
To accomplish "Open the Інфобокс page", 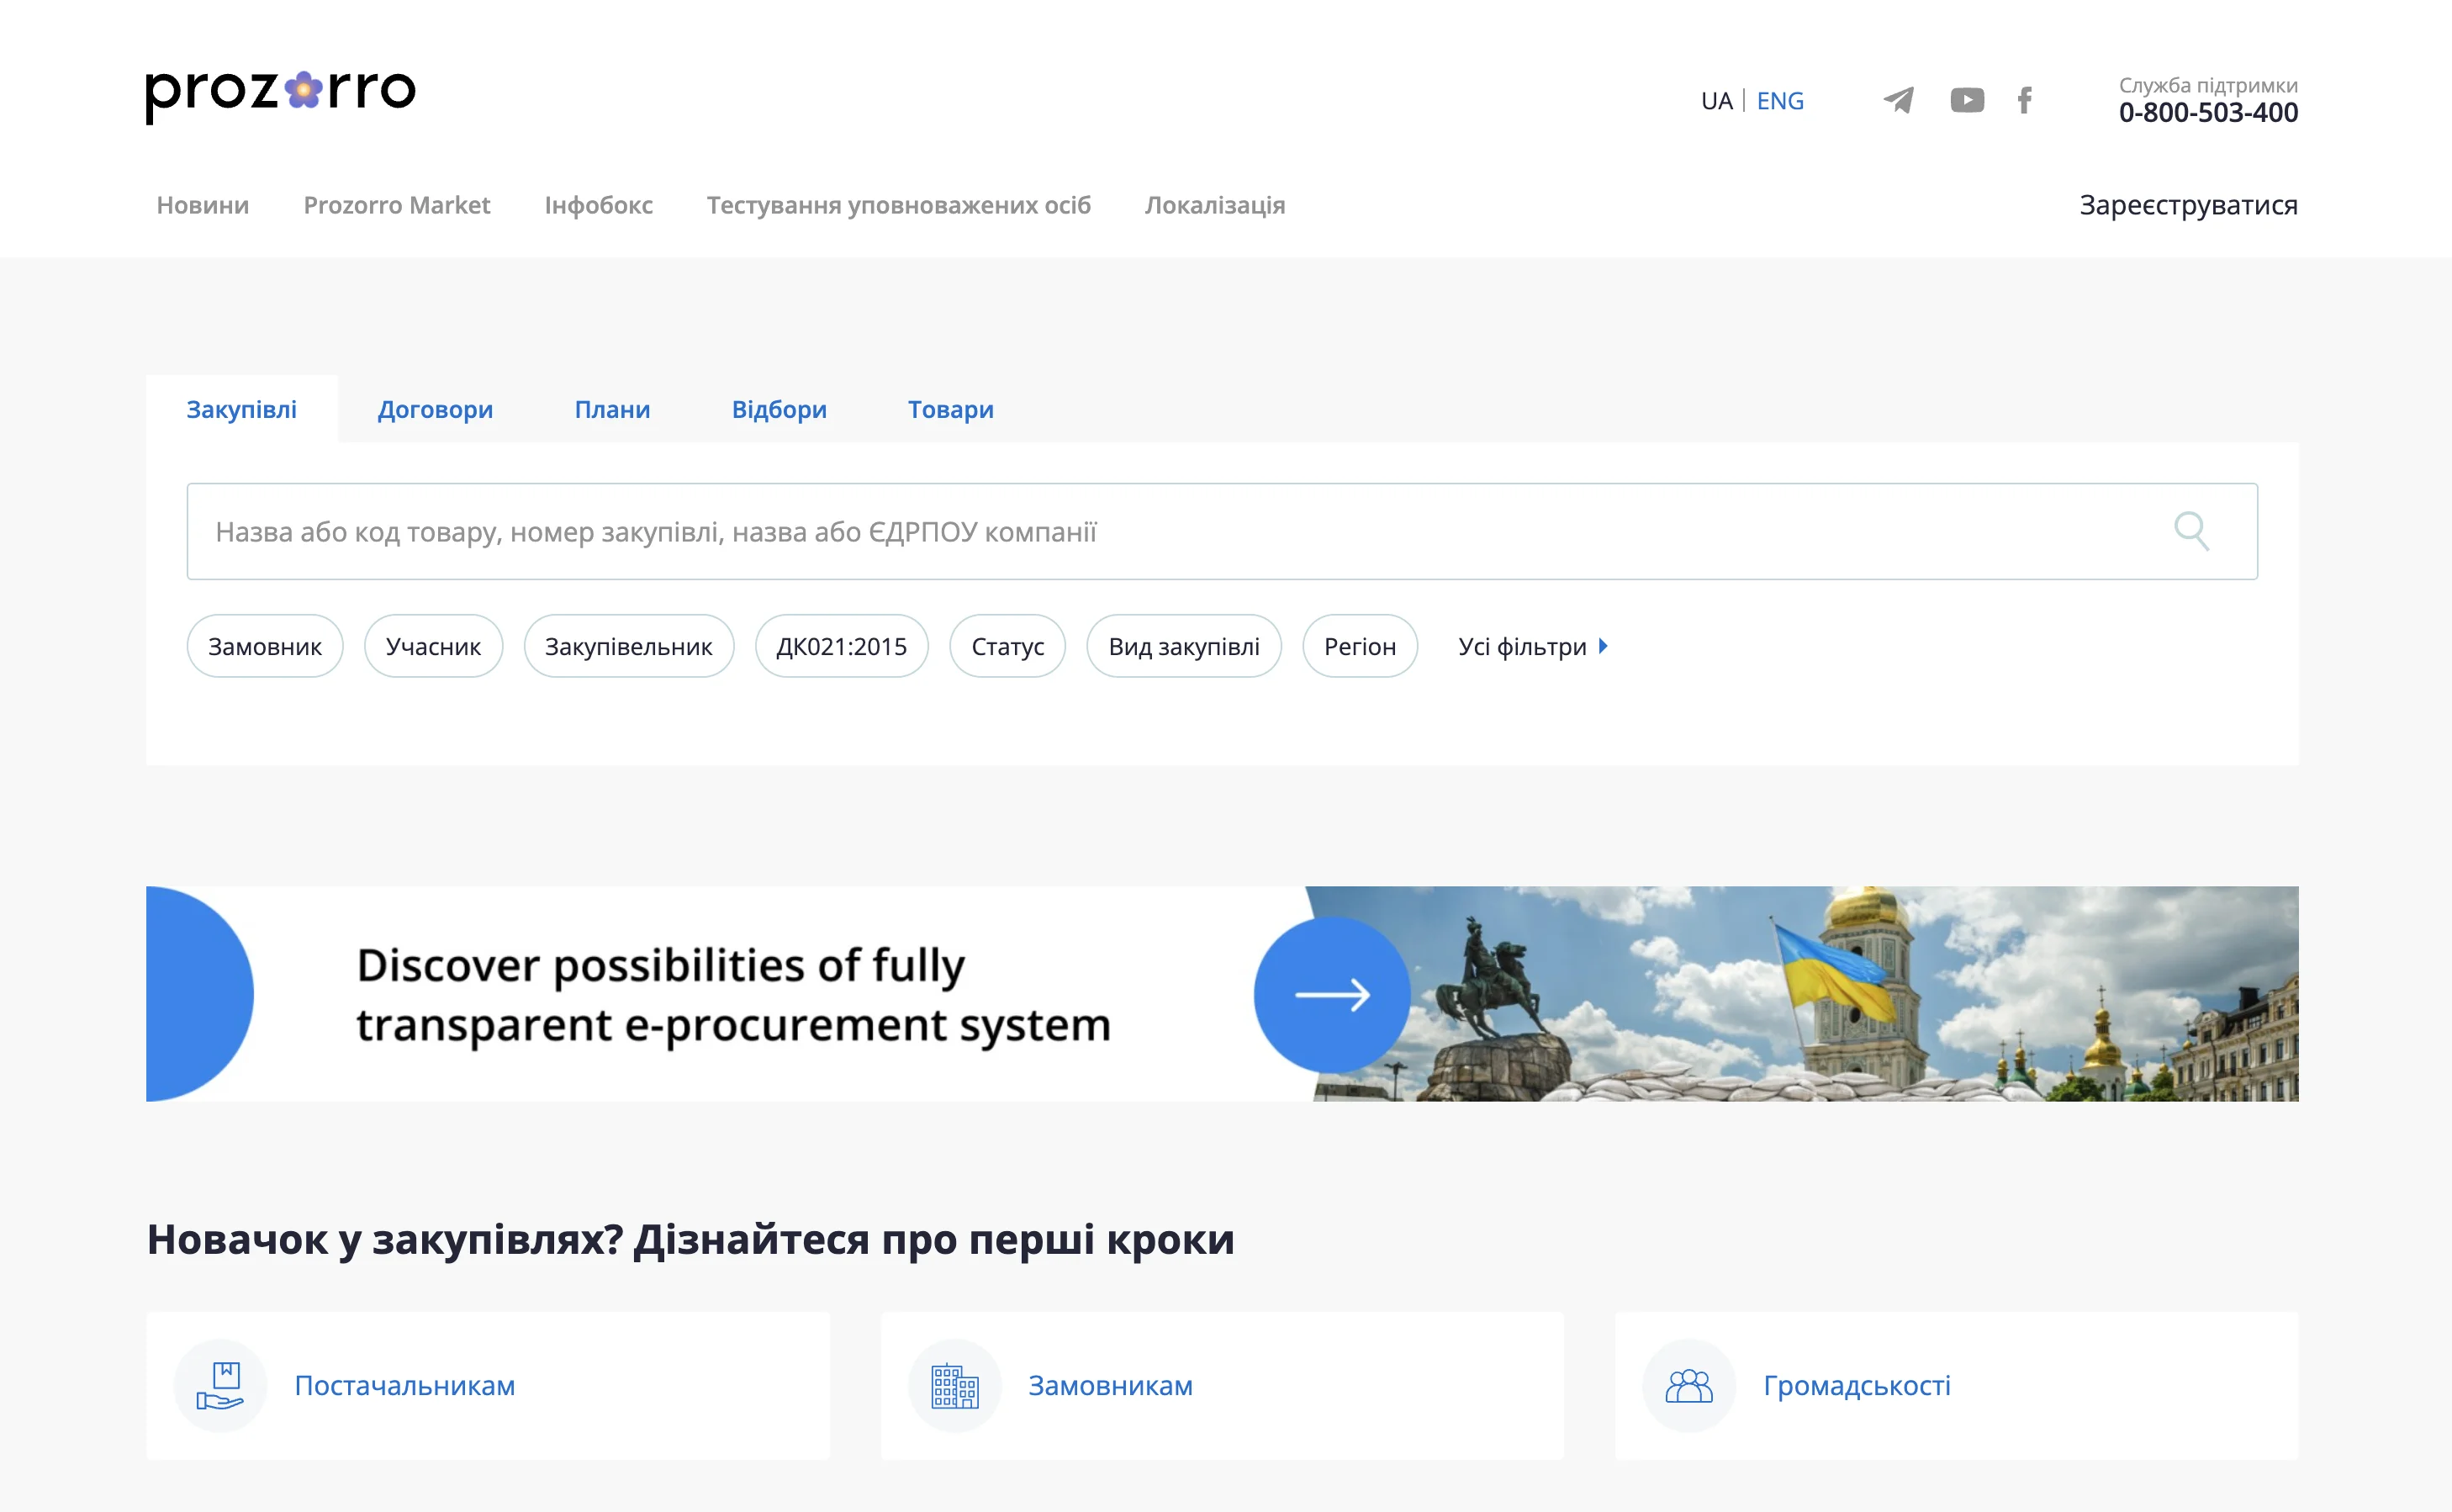I will tap(598, 205).
